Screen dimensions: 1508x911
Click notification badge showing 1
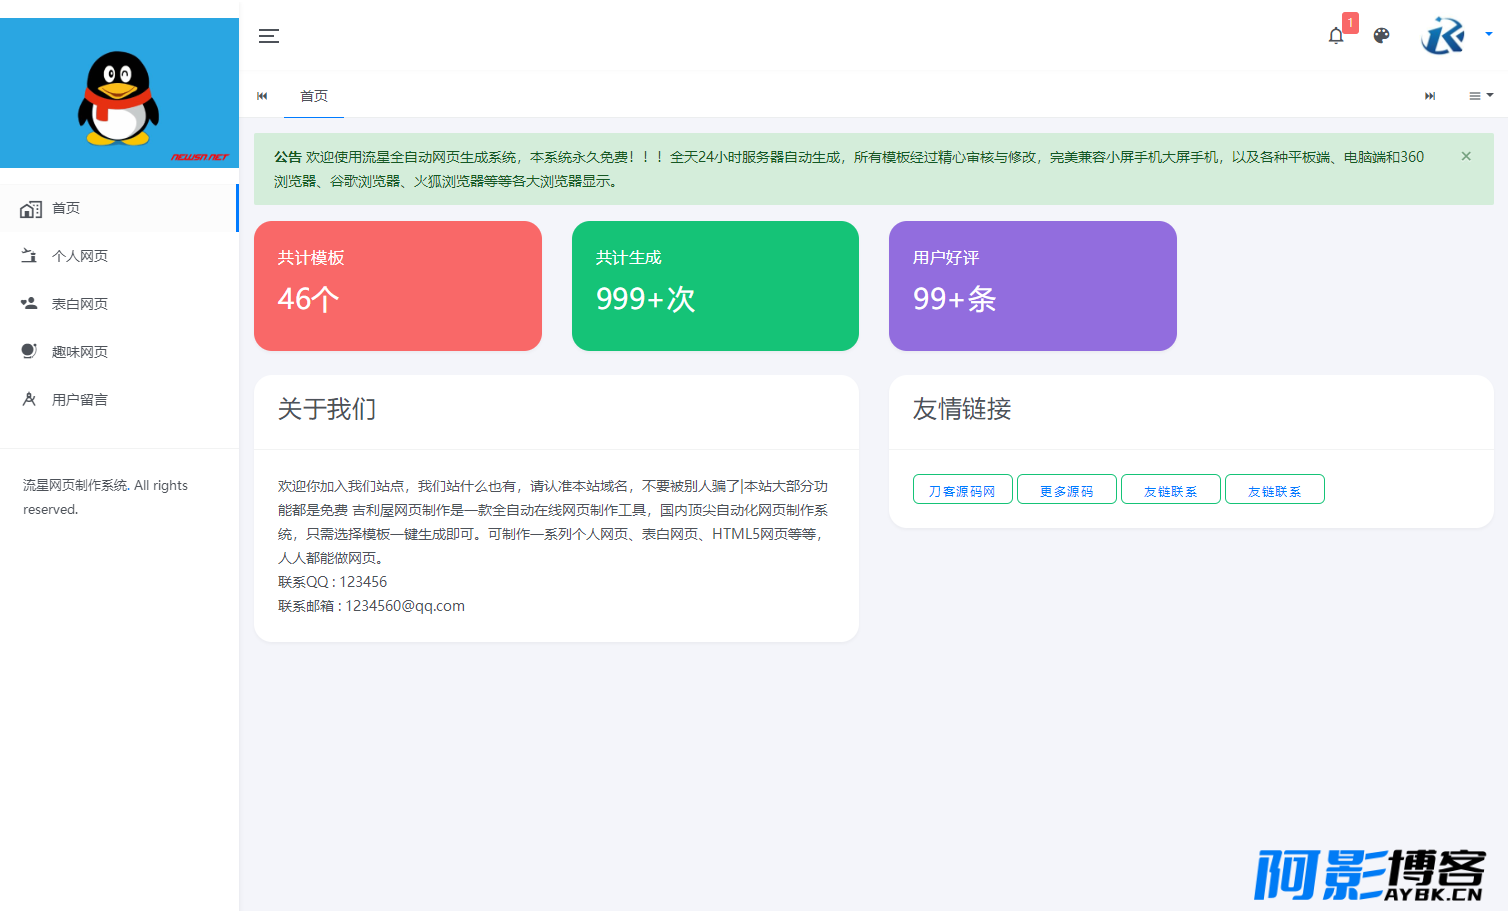[1350, 23]
